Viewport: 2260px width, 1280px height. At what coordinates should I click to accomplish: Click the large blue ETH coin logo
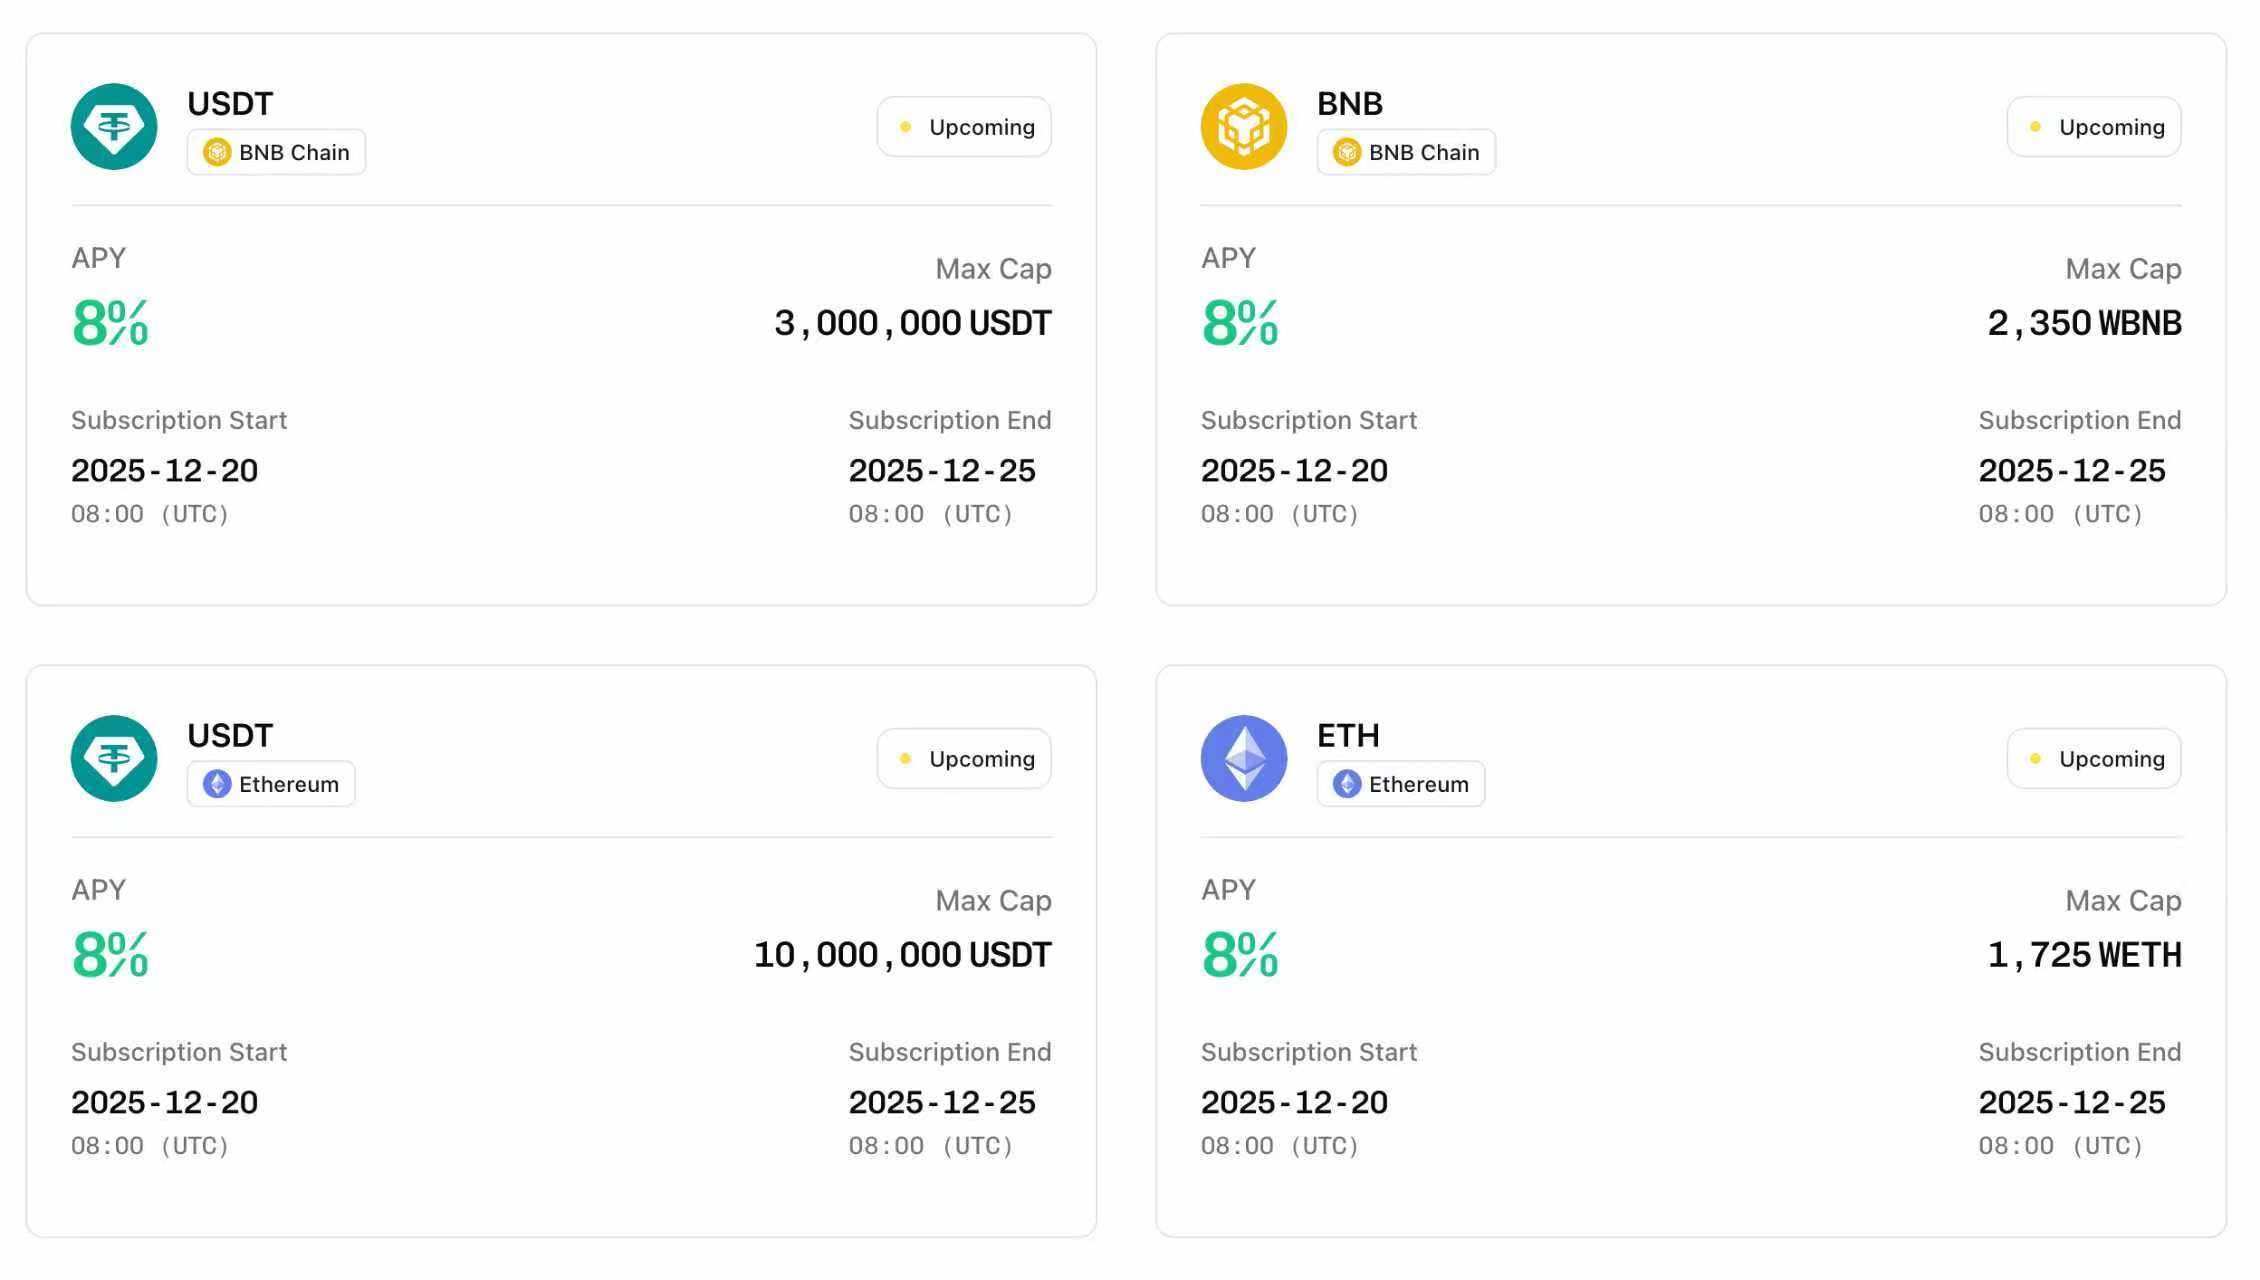click(1243, 759)
